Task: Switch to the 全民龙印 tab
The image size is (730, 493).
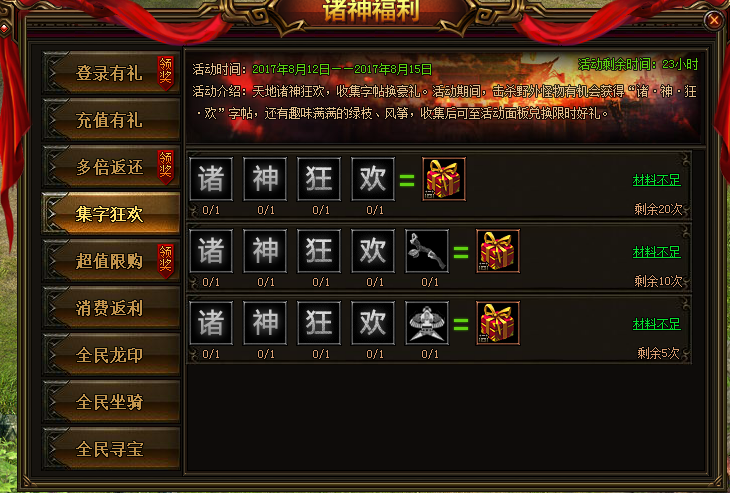Action: [111, 355]
